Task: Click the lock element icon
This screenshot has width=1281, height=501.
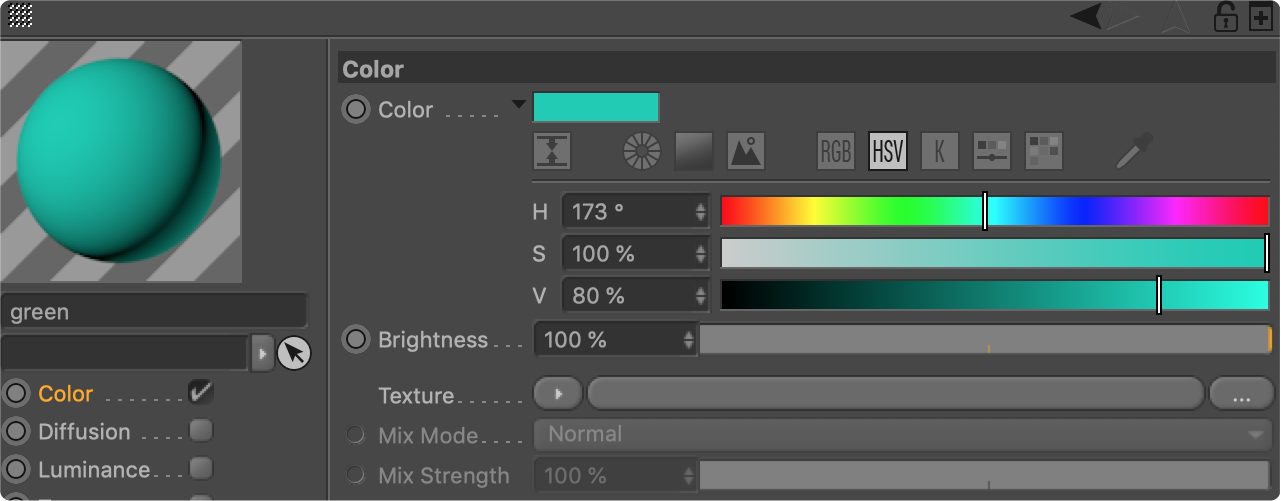Action: 1225,16
